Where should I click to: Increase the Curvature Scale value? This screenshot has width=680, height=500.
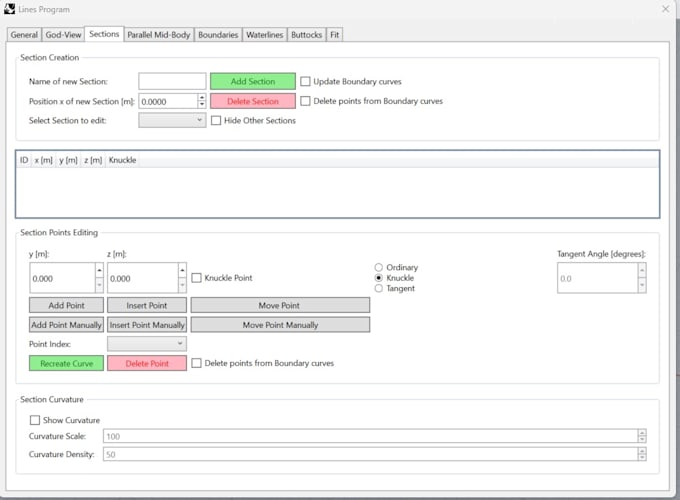click(642, 433)
